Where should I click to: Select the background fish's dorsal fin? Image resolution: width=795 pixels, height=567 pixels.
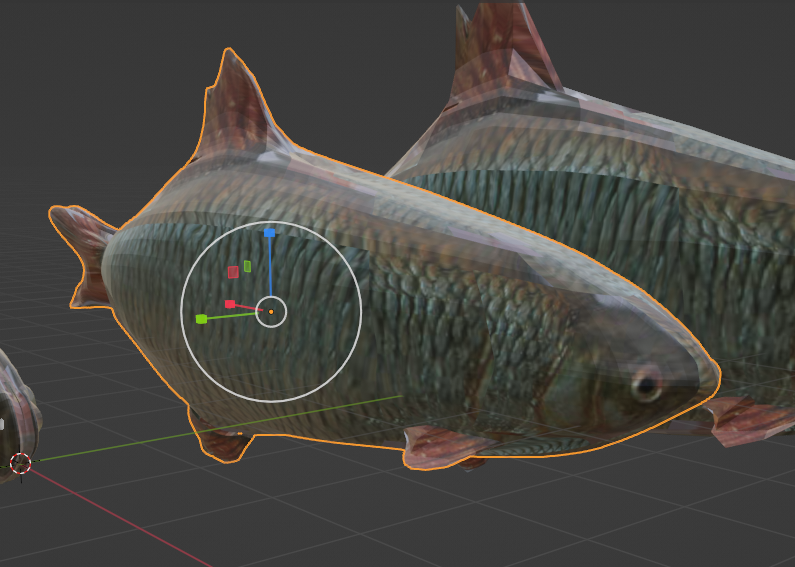(x=503, y=51)
